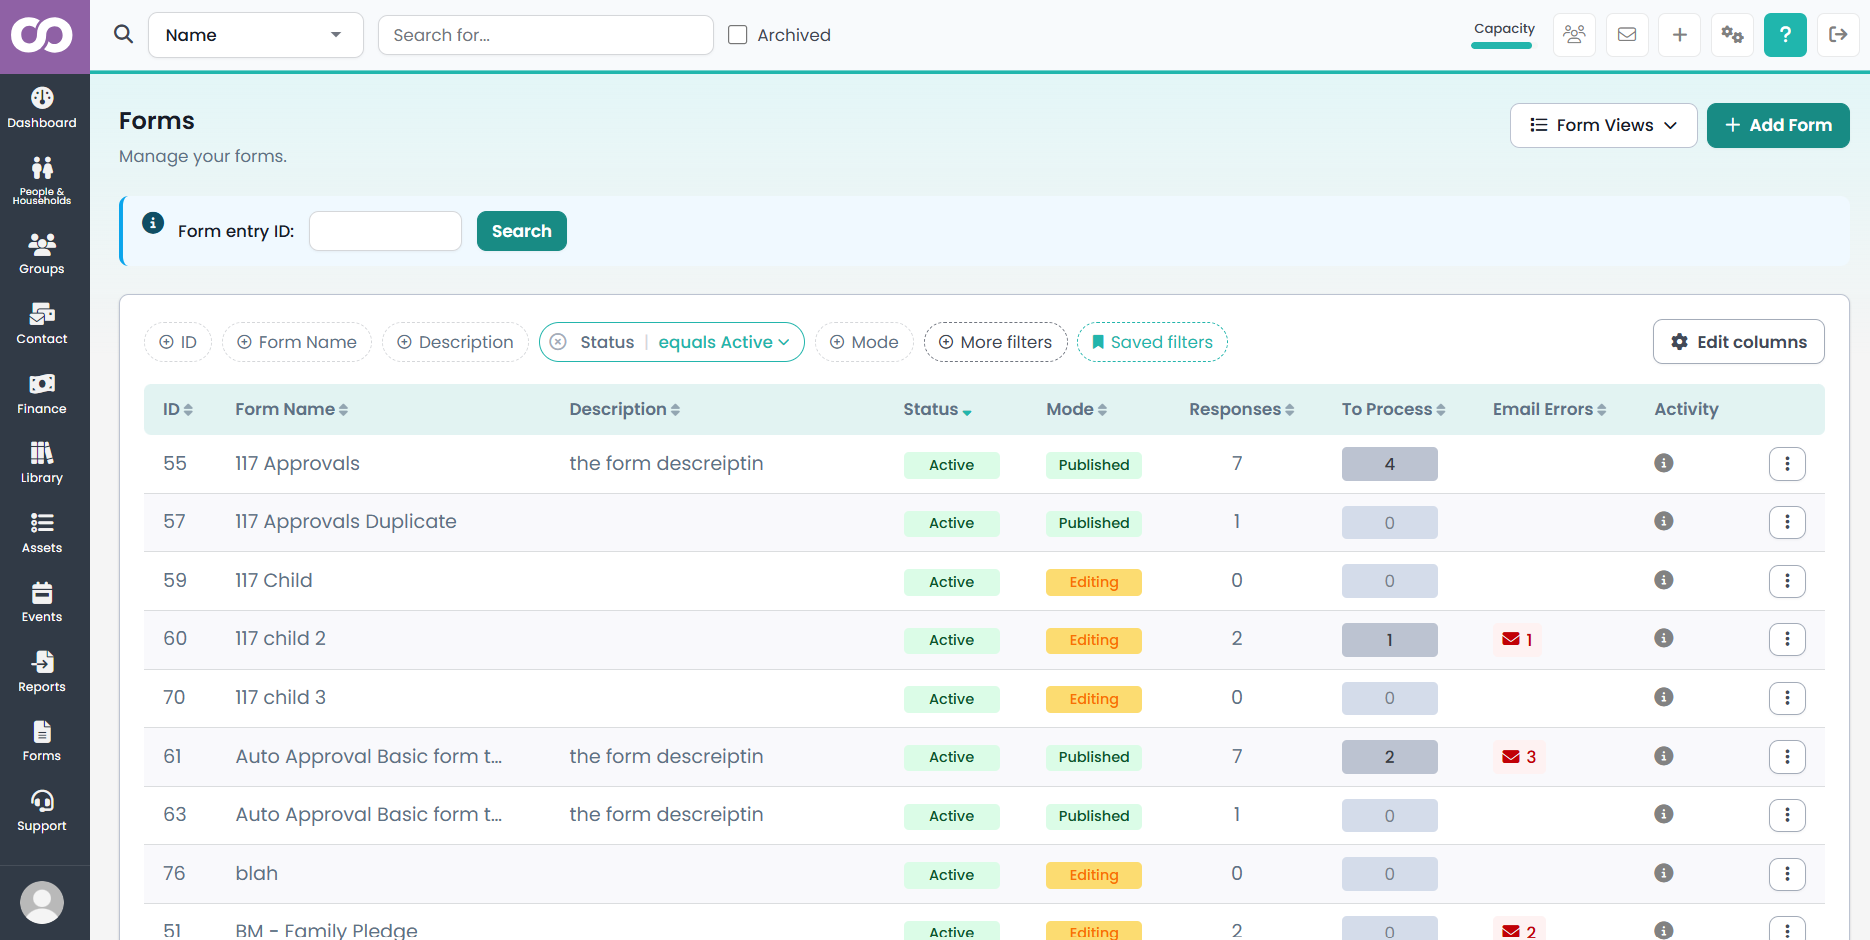Open the Form Views dropdown
Screen dimensions: 1870x940
(1603, 125)
